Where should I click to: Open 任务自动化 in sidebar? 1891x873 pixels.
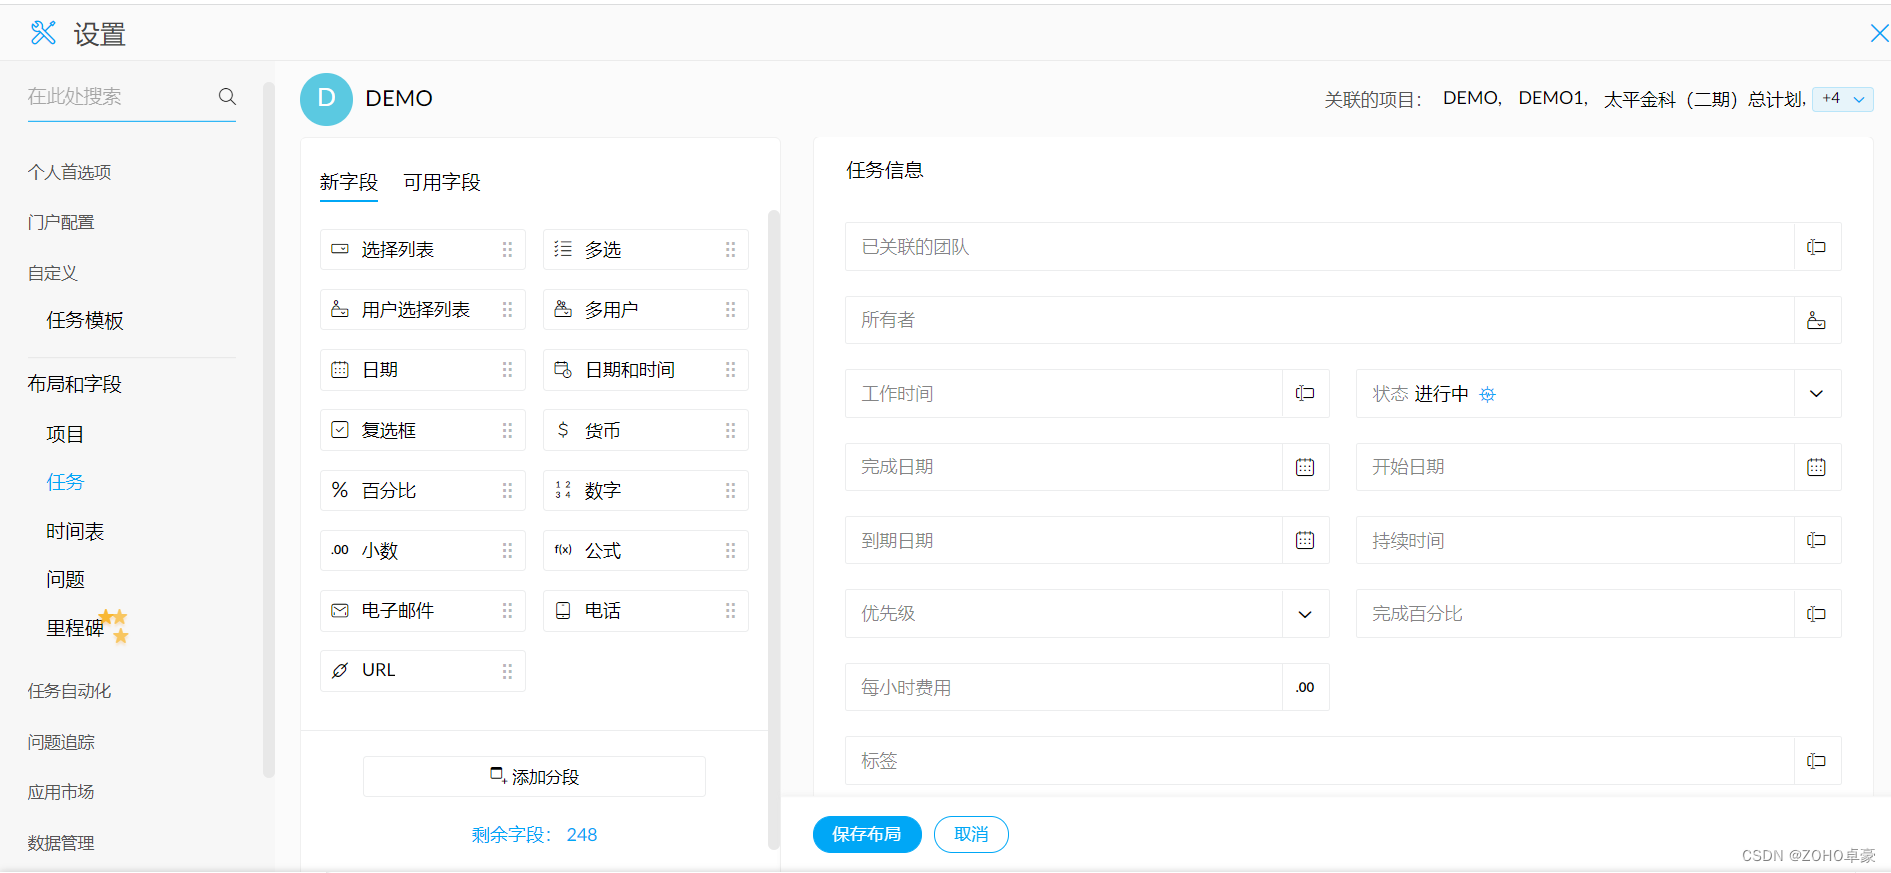tap(69, 691)
